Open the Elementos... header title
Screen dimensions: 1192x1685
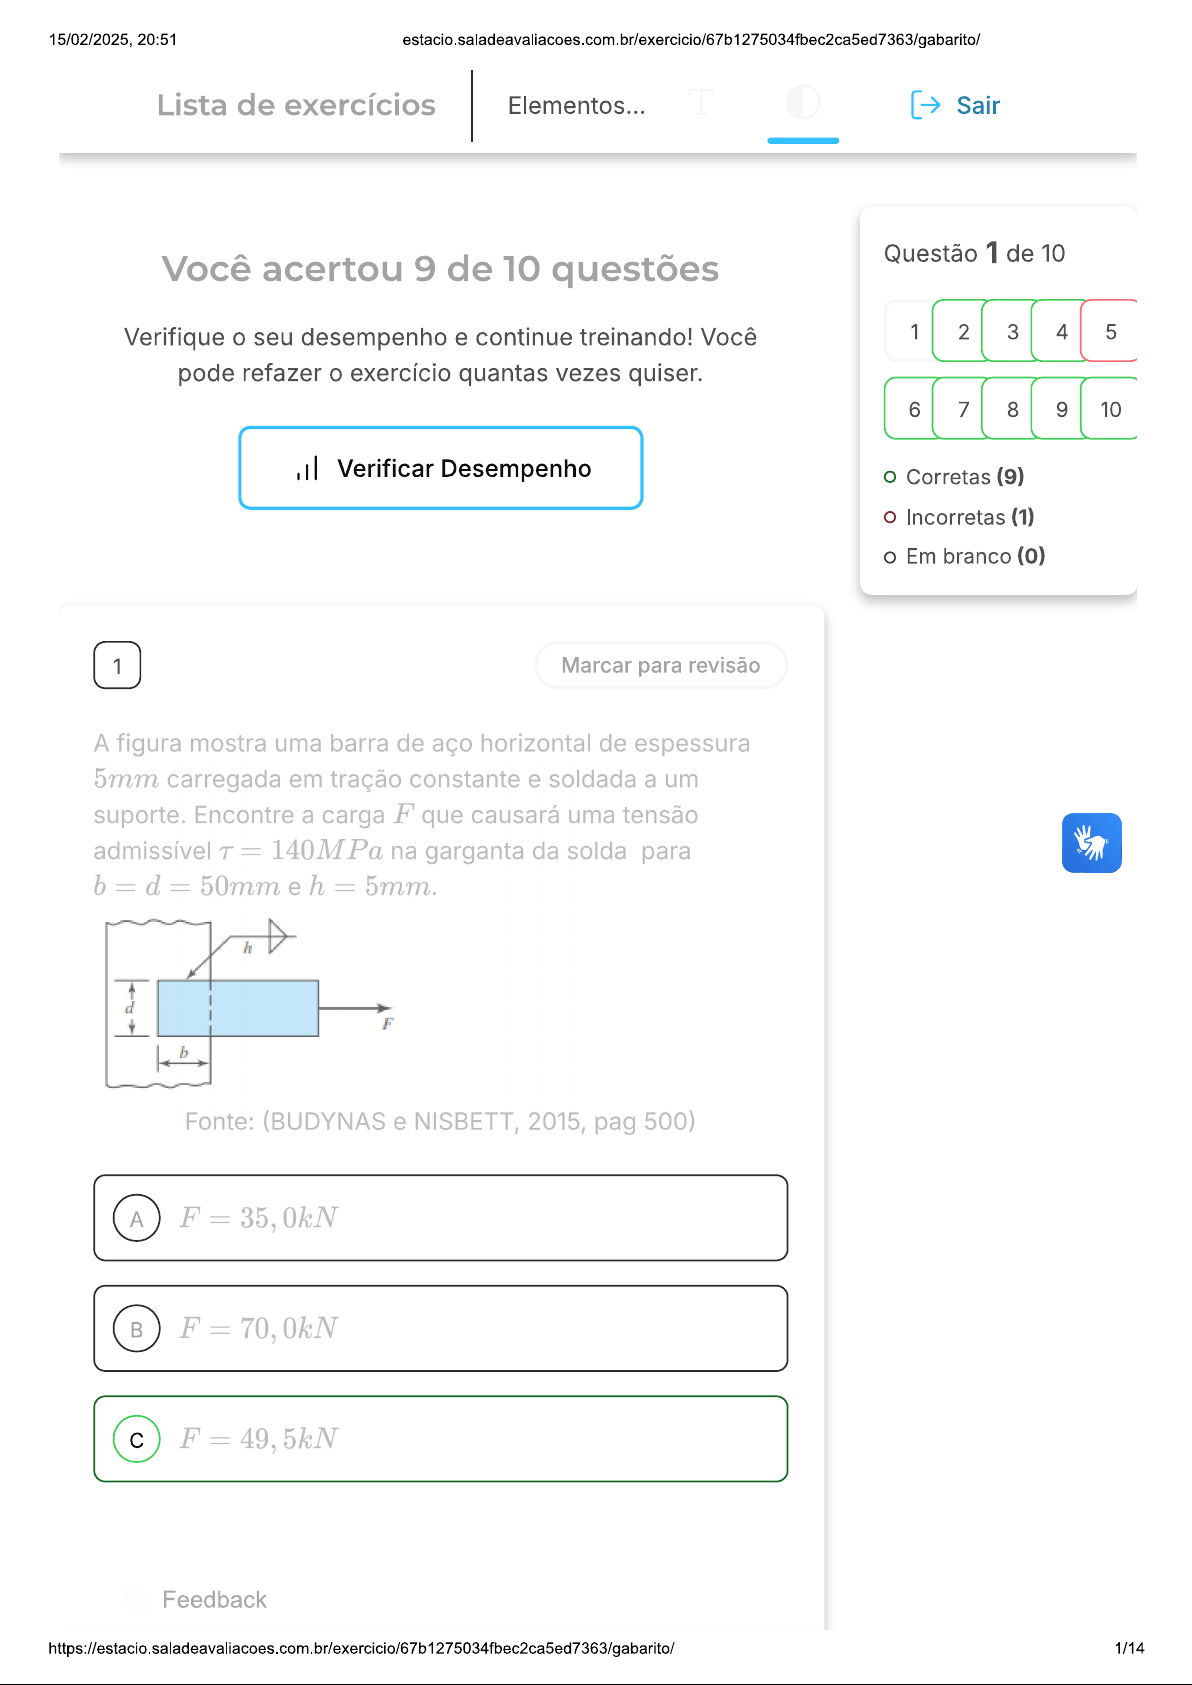coord(576,106)
